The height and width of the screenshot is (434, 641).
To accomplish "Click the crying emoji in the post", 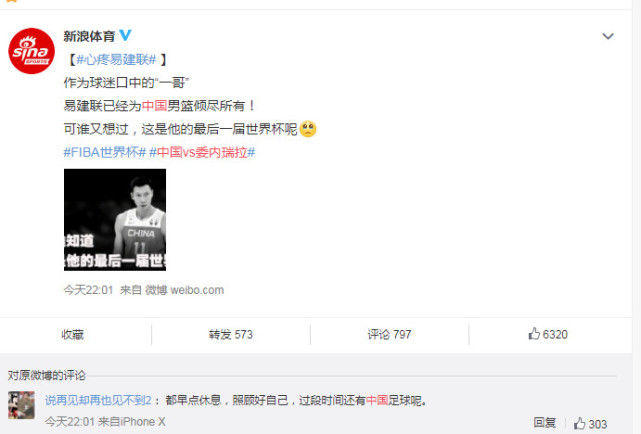I will (x=308, y=129).
